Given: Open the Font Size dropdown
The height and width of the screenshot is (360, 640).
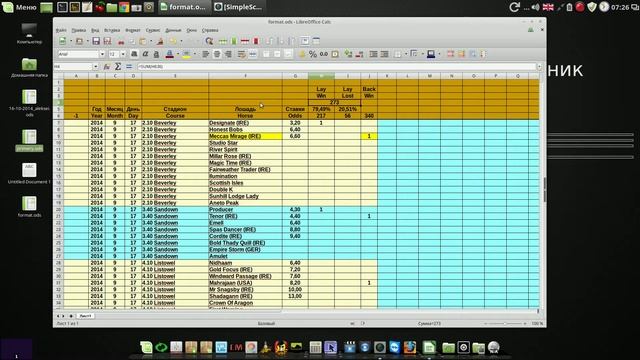Looking at the screenshot, I should (123, 54).
